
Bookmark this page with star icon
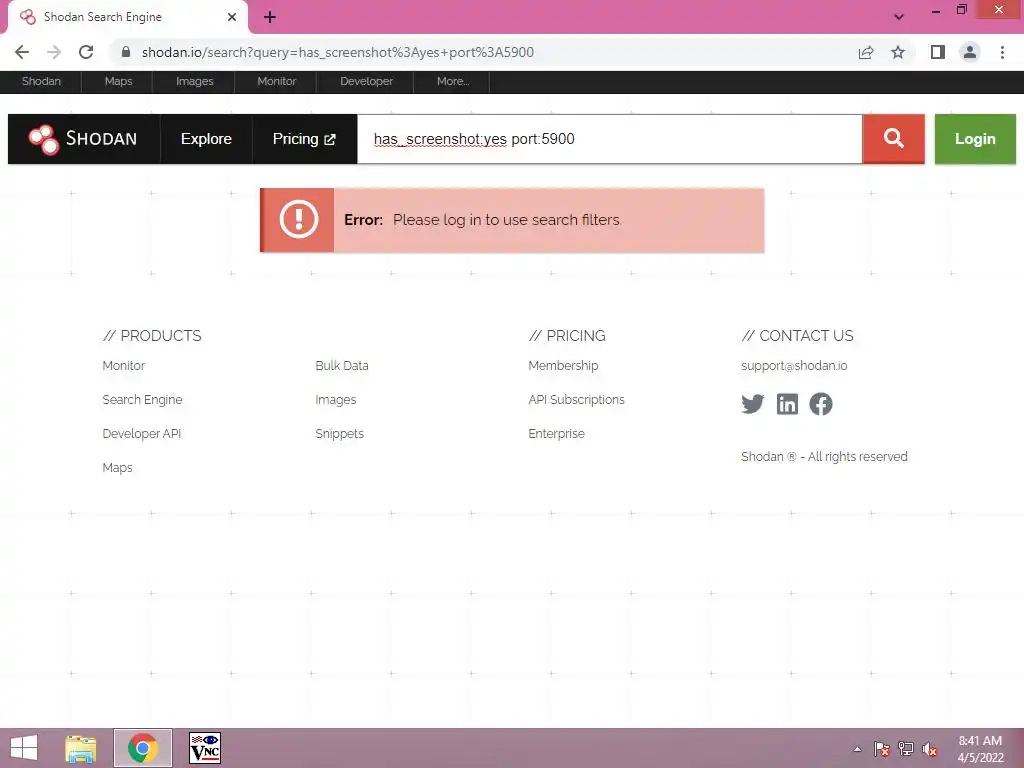(898, 52)
